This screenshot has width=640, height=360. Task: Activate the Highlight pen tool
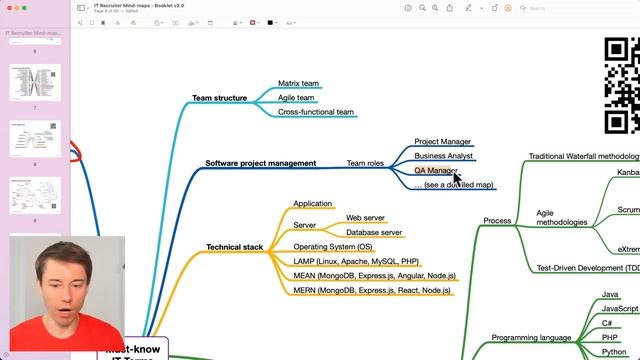(468, 8)
